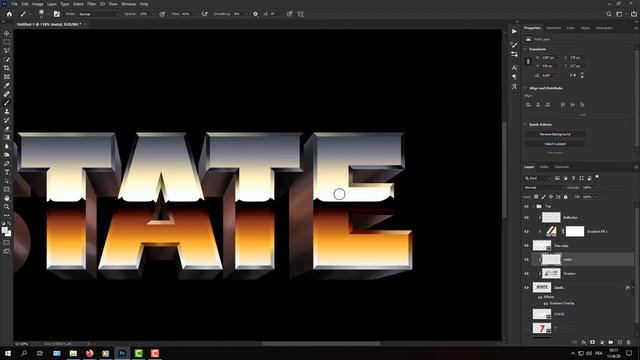Screen dimensions: 640x360
Task: Hide the Shadow layer
Action: pyautogui.click(x=527, y=273)
